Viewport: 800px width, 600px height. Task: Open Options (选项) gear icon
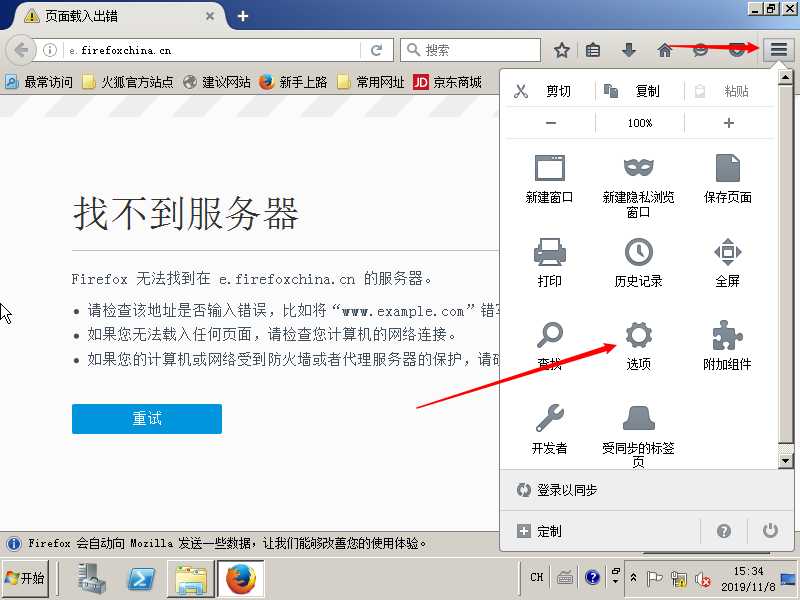pyautogui.click(x=639, y=335)
